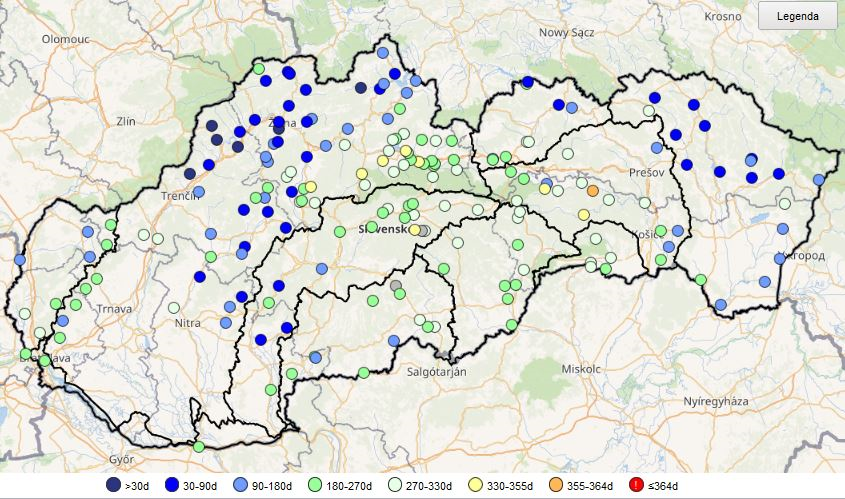845x499 pixels.
Task: Click the blue marker north of Salgótarján
Action: click(x=394, y=340)
